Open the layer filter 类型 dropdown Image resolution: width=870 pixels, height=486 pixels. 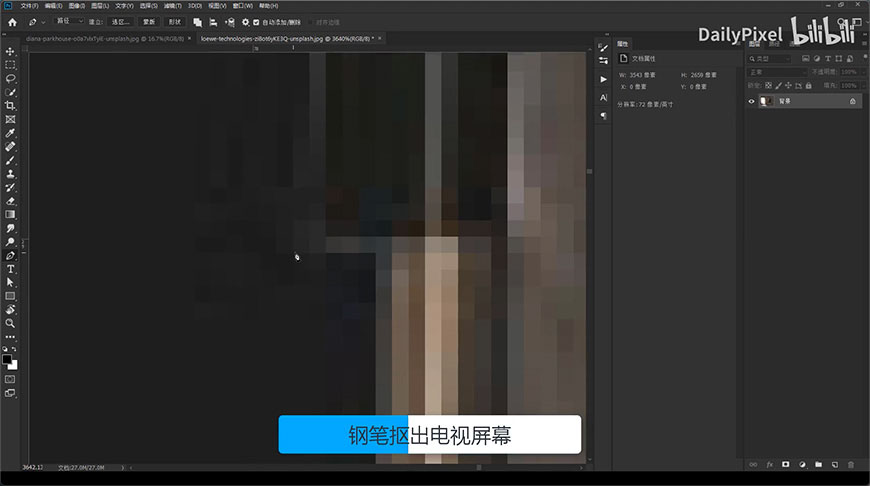point(770,58)
